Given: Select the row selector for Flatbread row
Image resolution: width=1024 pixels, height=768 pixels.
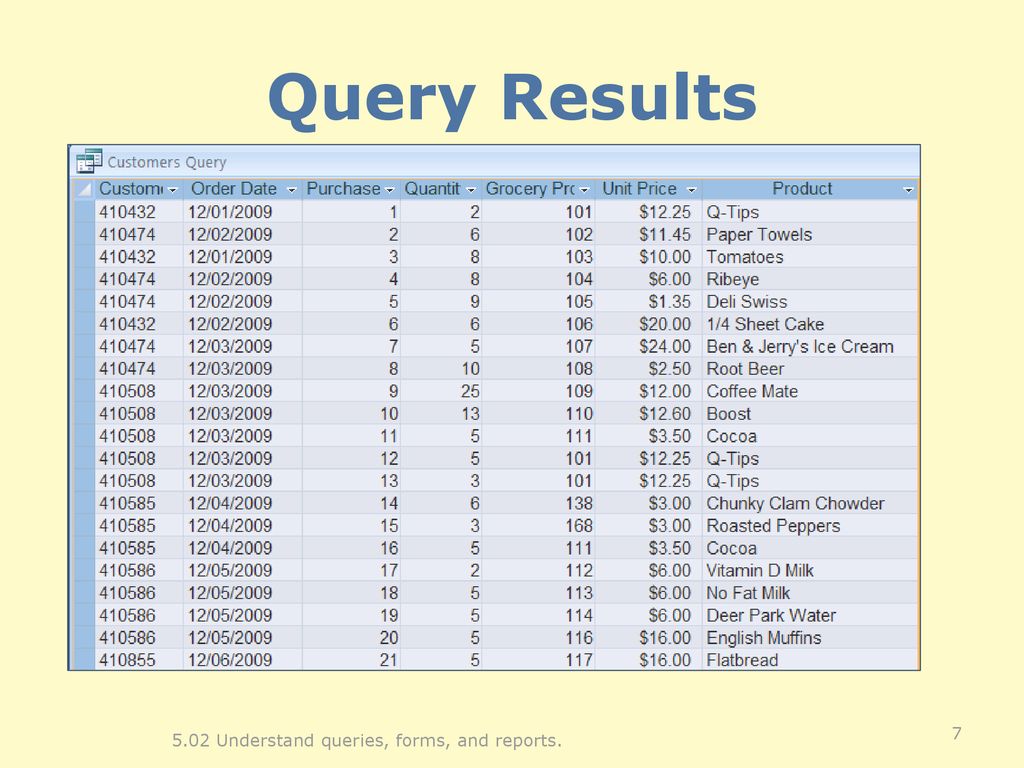Looking at the screenshot, I should (x=84, y=660).
